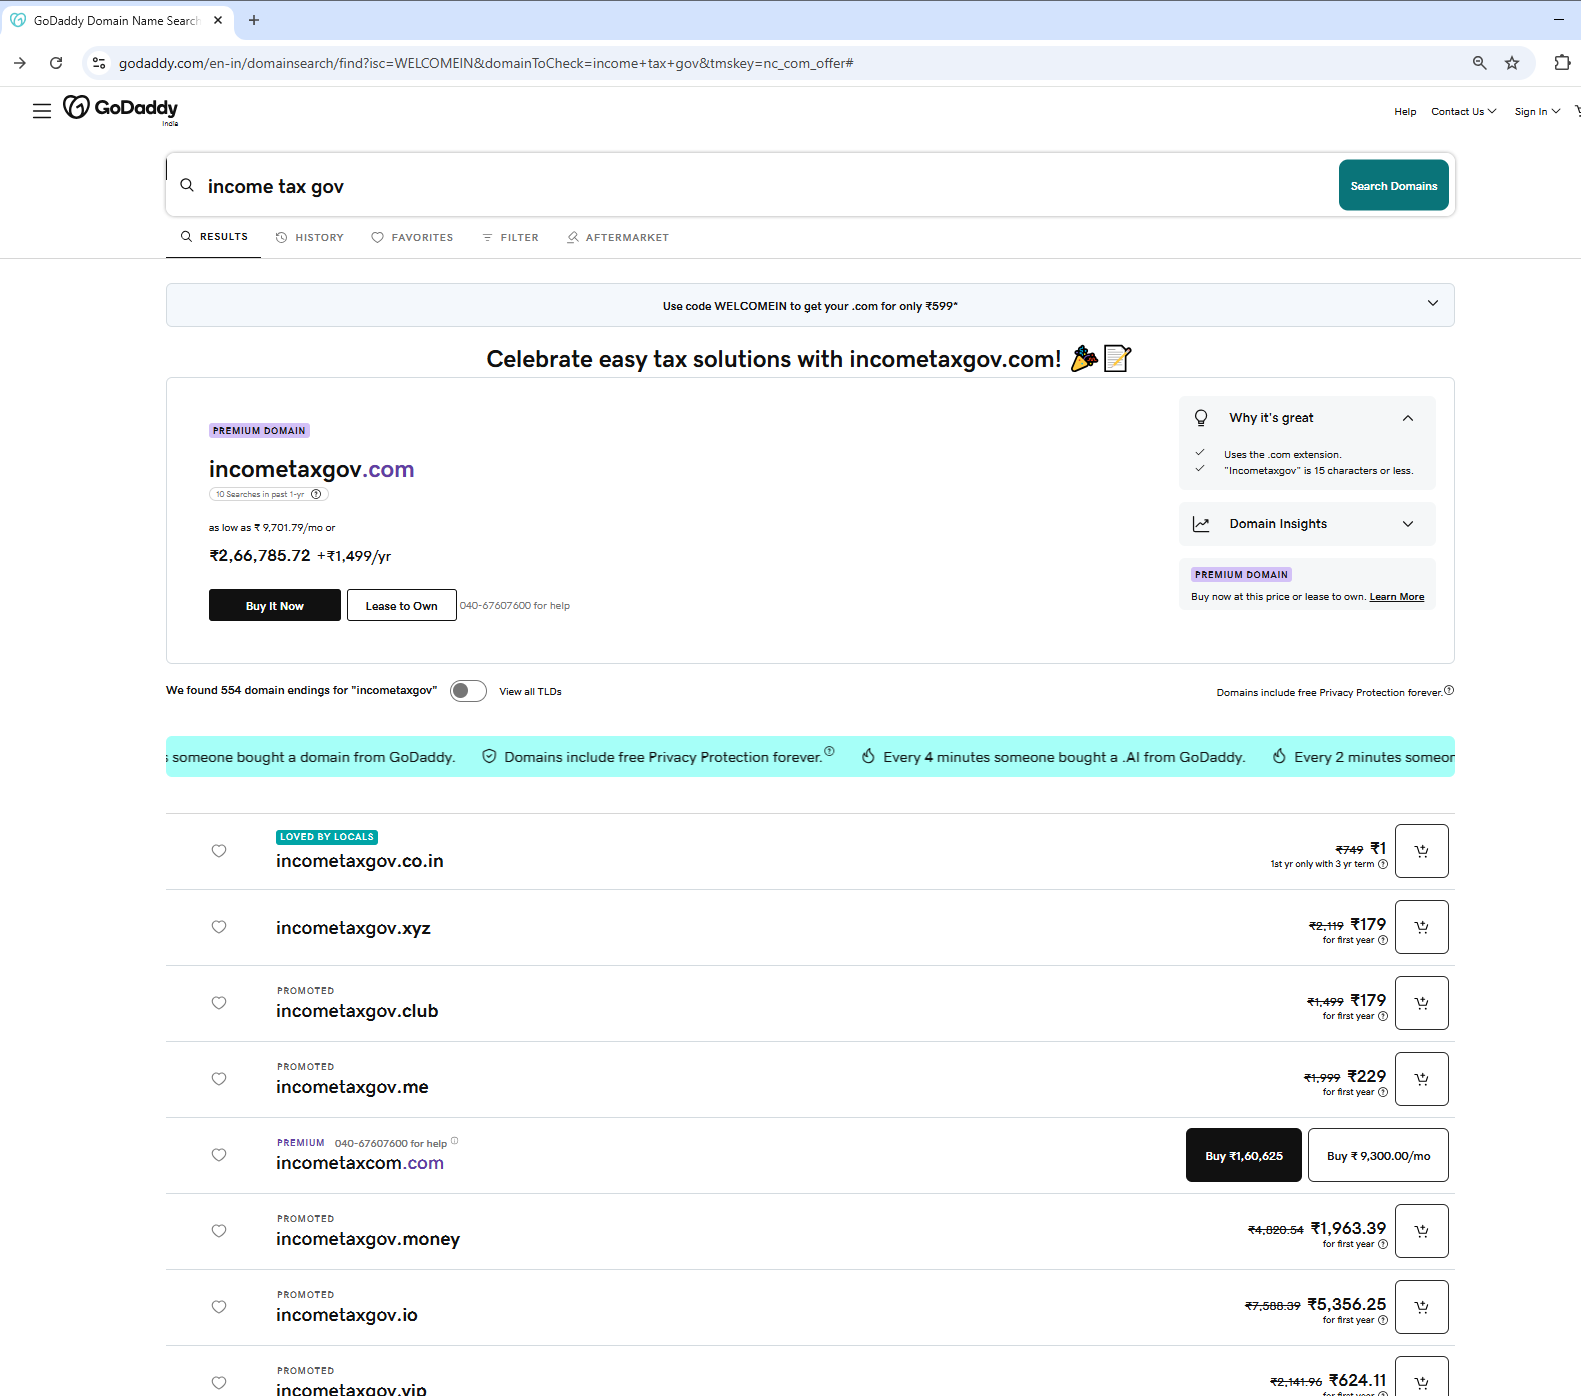
Task: Favorite incometaxgov.club with the heart
Action: tap(219, 1003)
